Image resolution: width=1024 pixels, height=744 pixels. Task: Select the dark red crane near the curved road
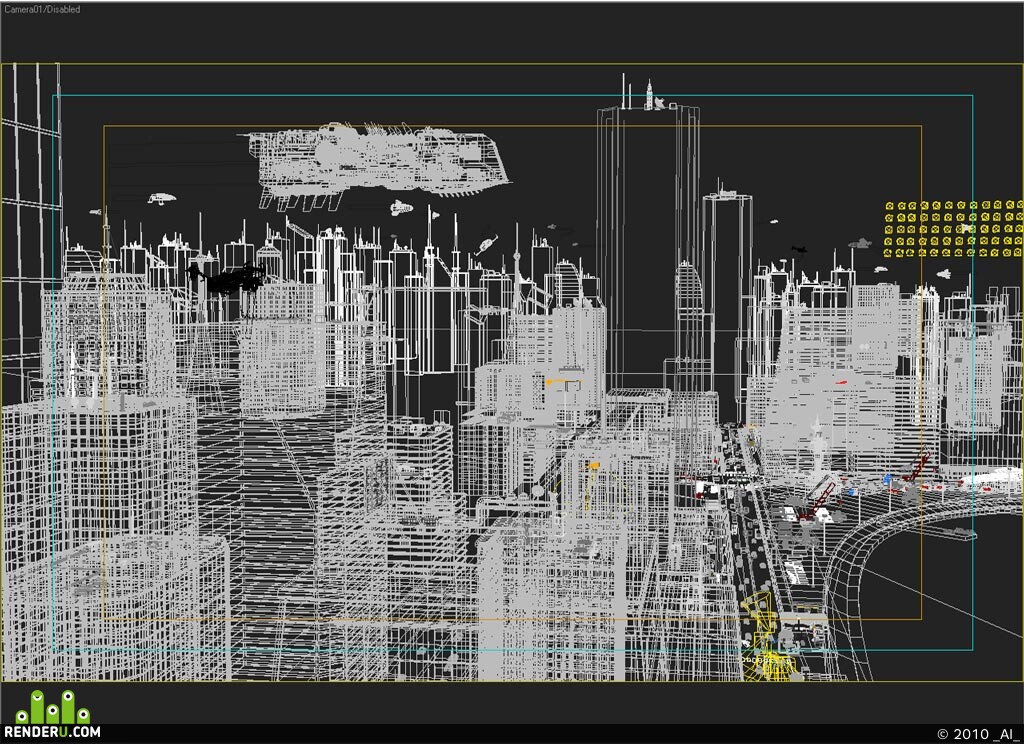click(818, 502)
